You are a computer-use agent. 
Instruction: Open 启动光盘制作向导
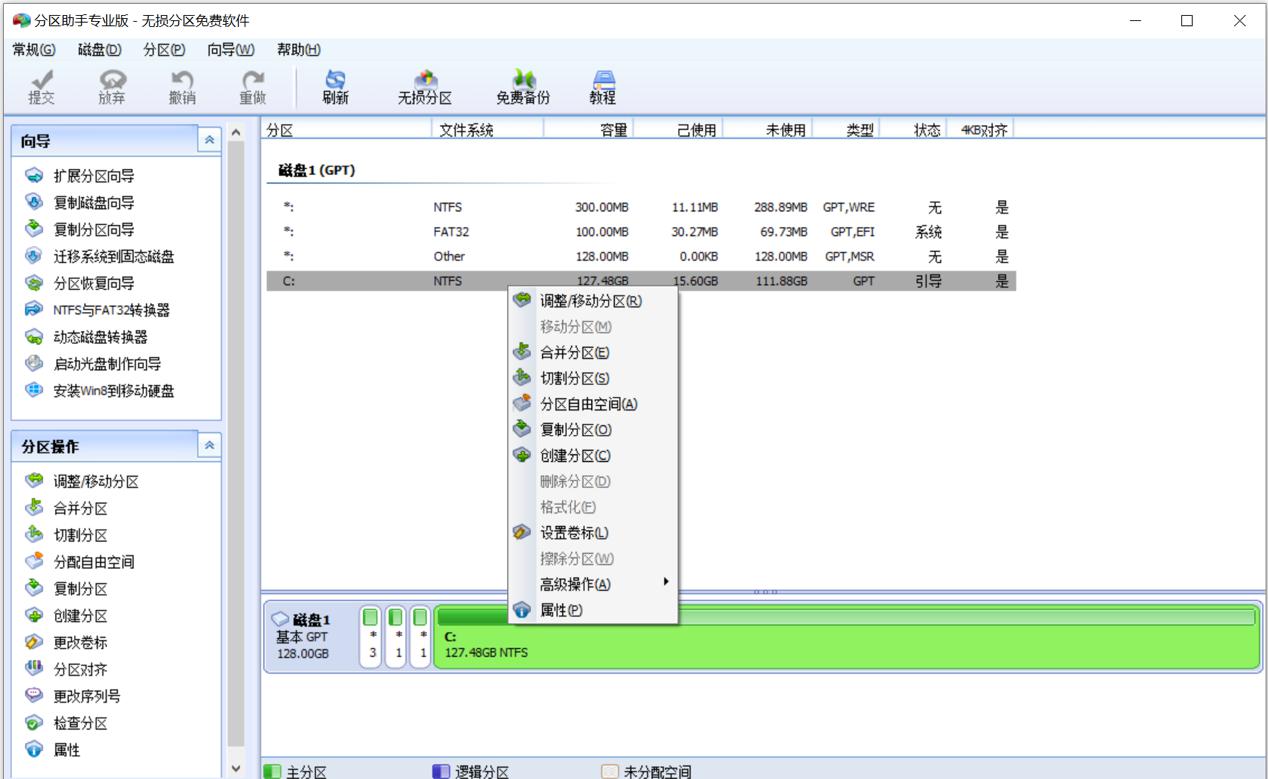93,365
